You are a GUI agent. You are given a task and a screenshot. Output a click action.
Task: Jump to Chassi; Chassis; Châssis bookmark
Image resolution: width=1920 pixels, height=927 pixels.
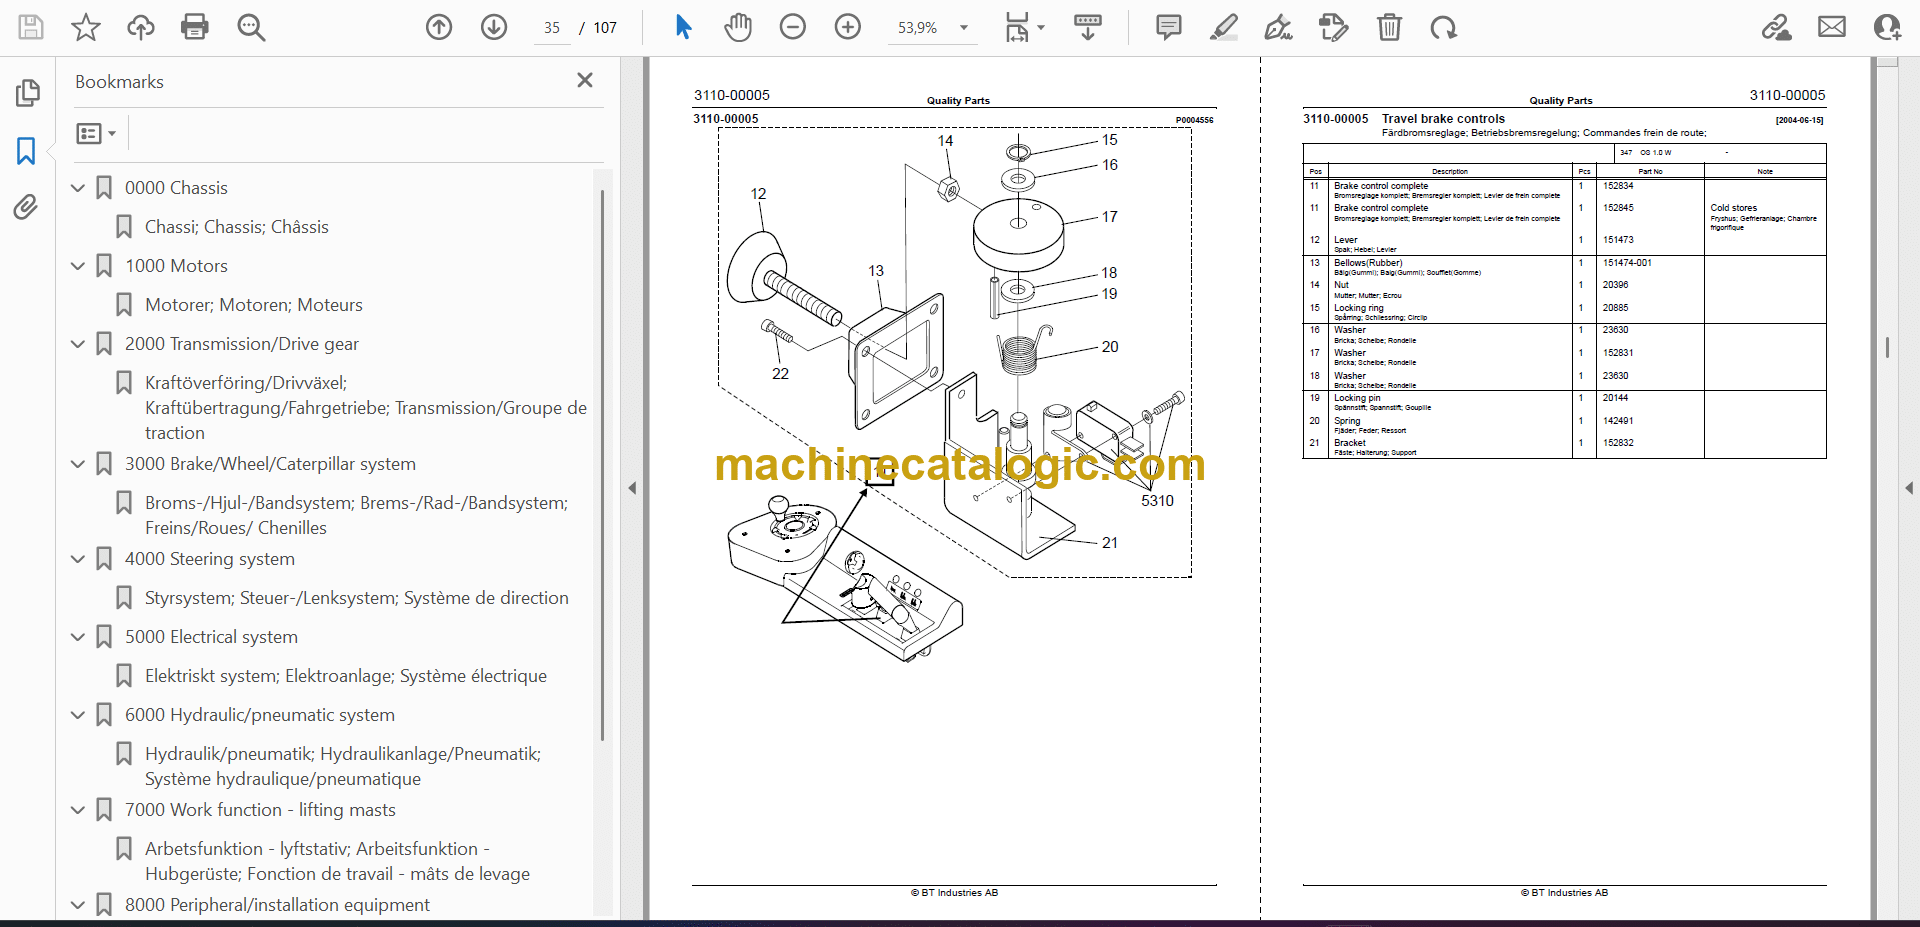(237, 227)
